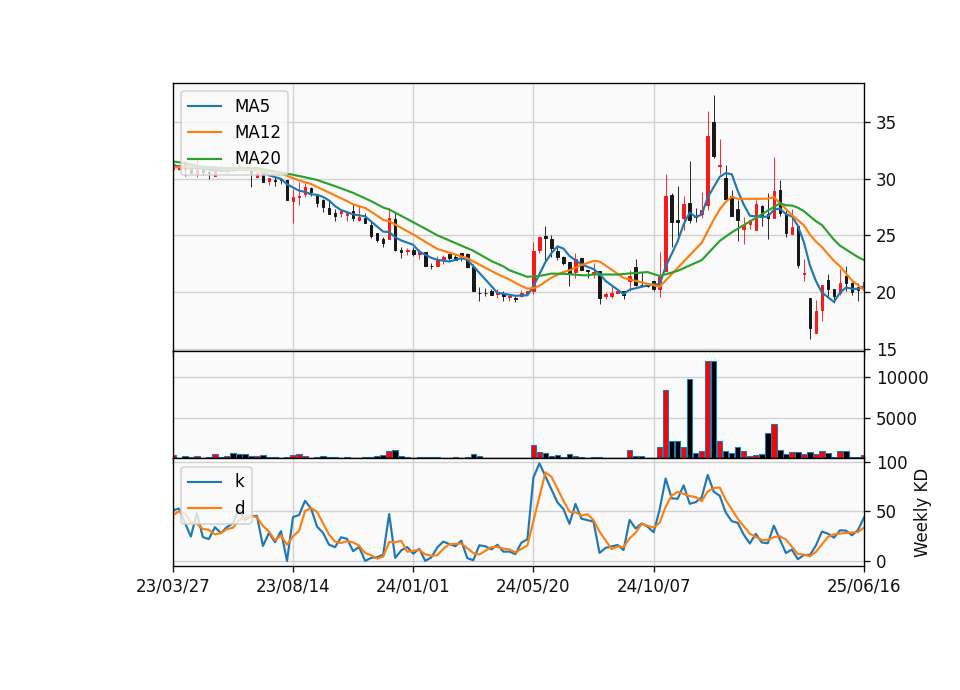960x690 pixels.
Task: Click the blue k legend line sample
Action: (x=204, y=481)
